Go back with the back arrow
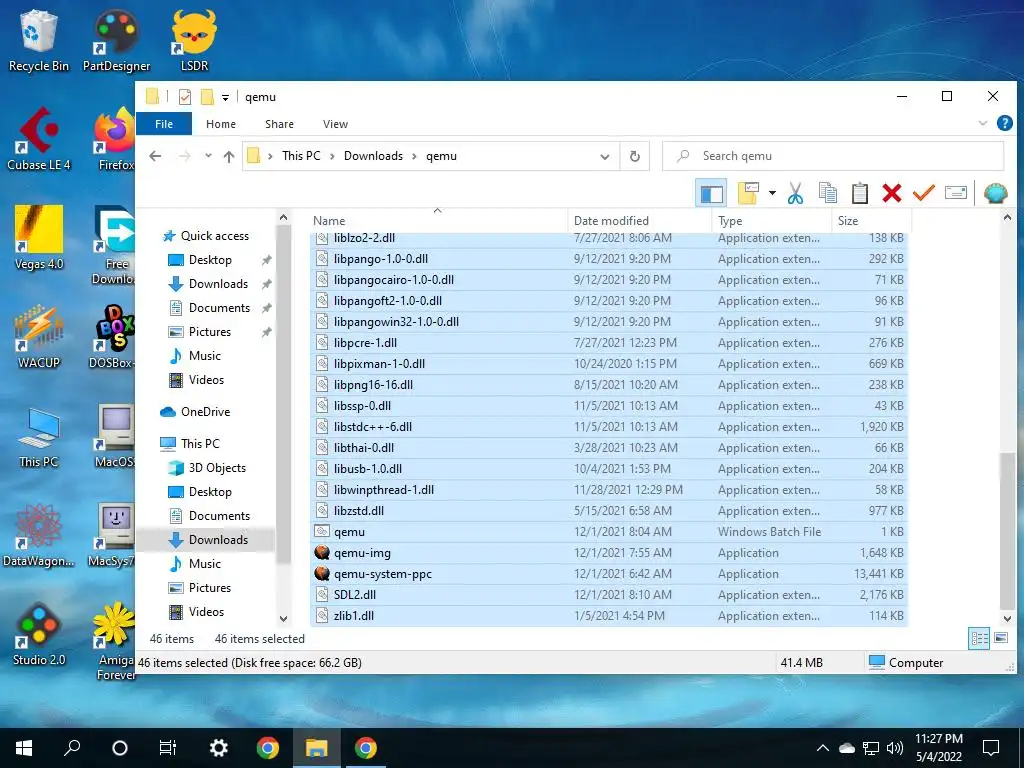Image resolution: width=1024 pixels, height=768 pixels. click(155, 156)
